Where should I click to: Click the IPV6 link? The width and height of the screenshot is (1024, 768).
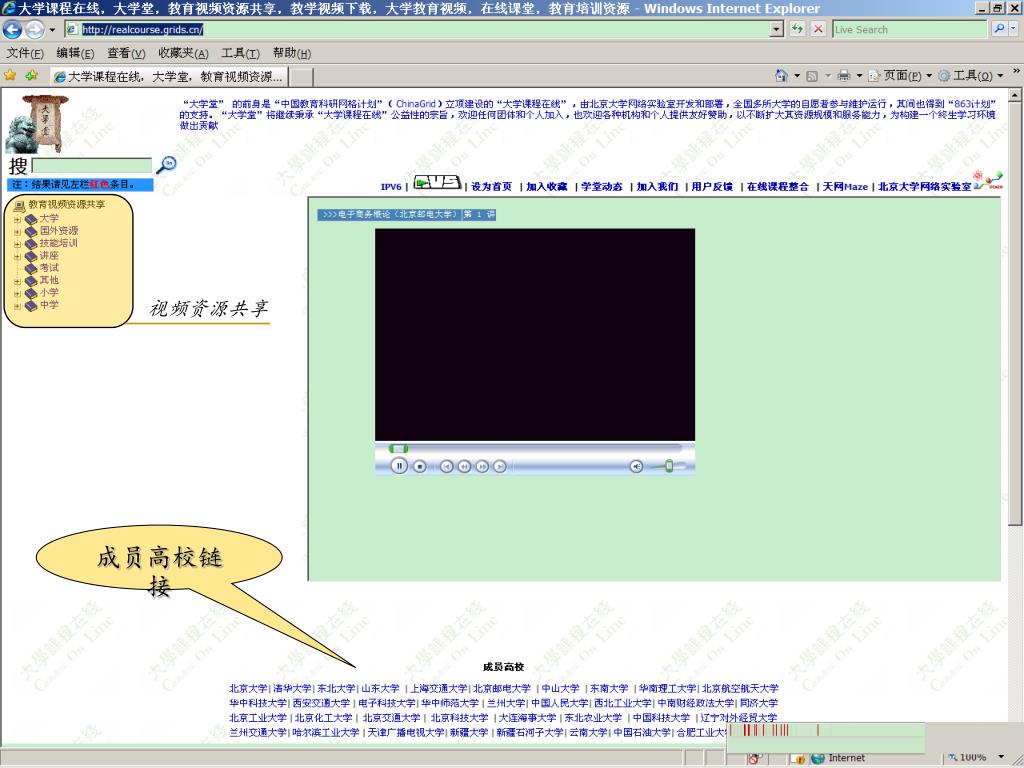[391, 187]
